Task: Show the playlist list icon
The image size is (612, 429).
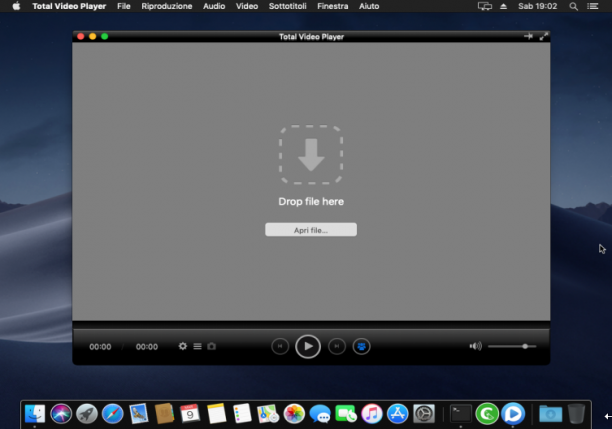Action: [x=197, y=346]
